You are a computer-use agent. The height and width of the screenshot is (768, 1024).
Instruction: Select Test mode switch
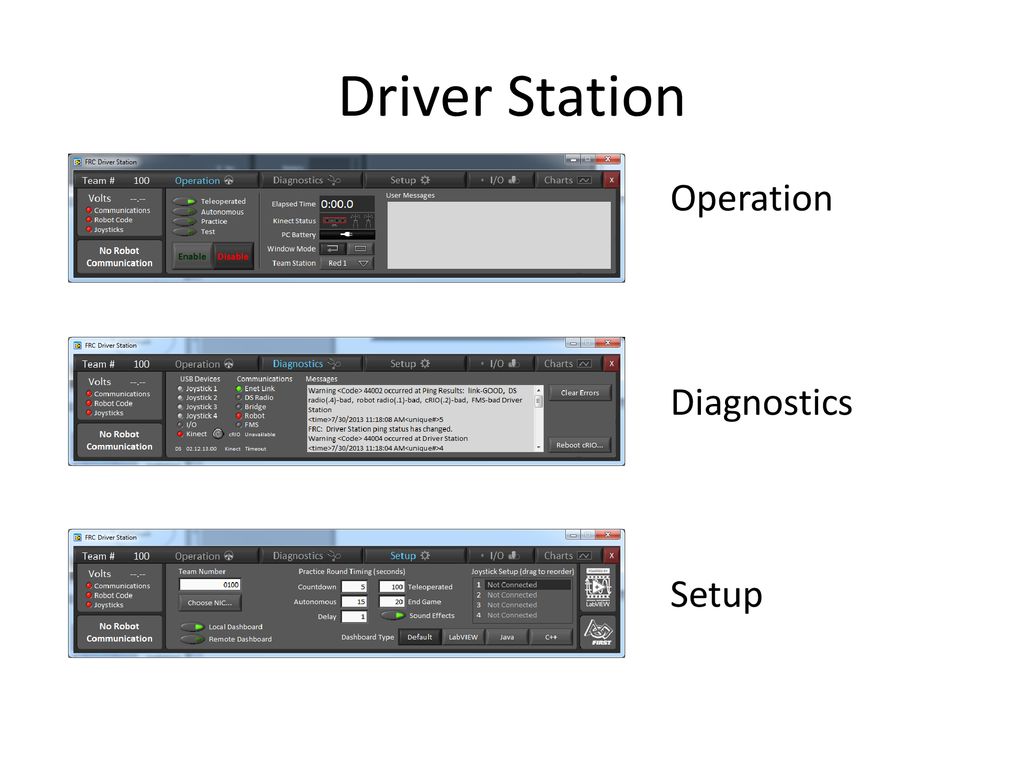pyautogui.click(x=185, y=231)
